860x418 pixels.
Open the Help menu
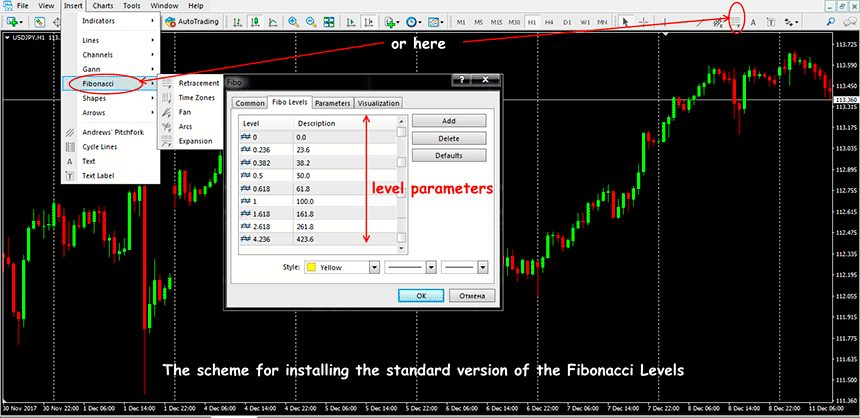(195, 6)
